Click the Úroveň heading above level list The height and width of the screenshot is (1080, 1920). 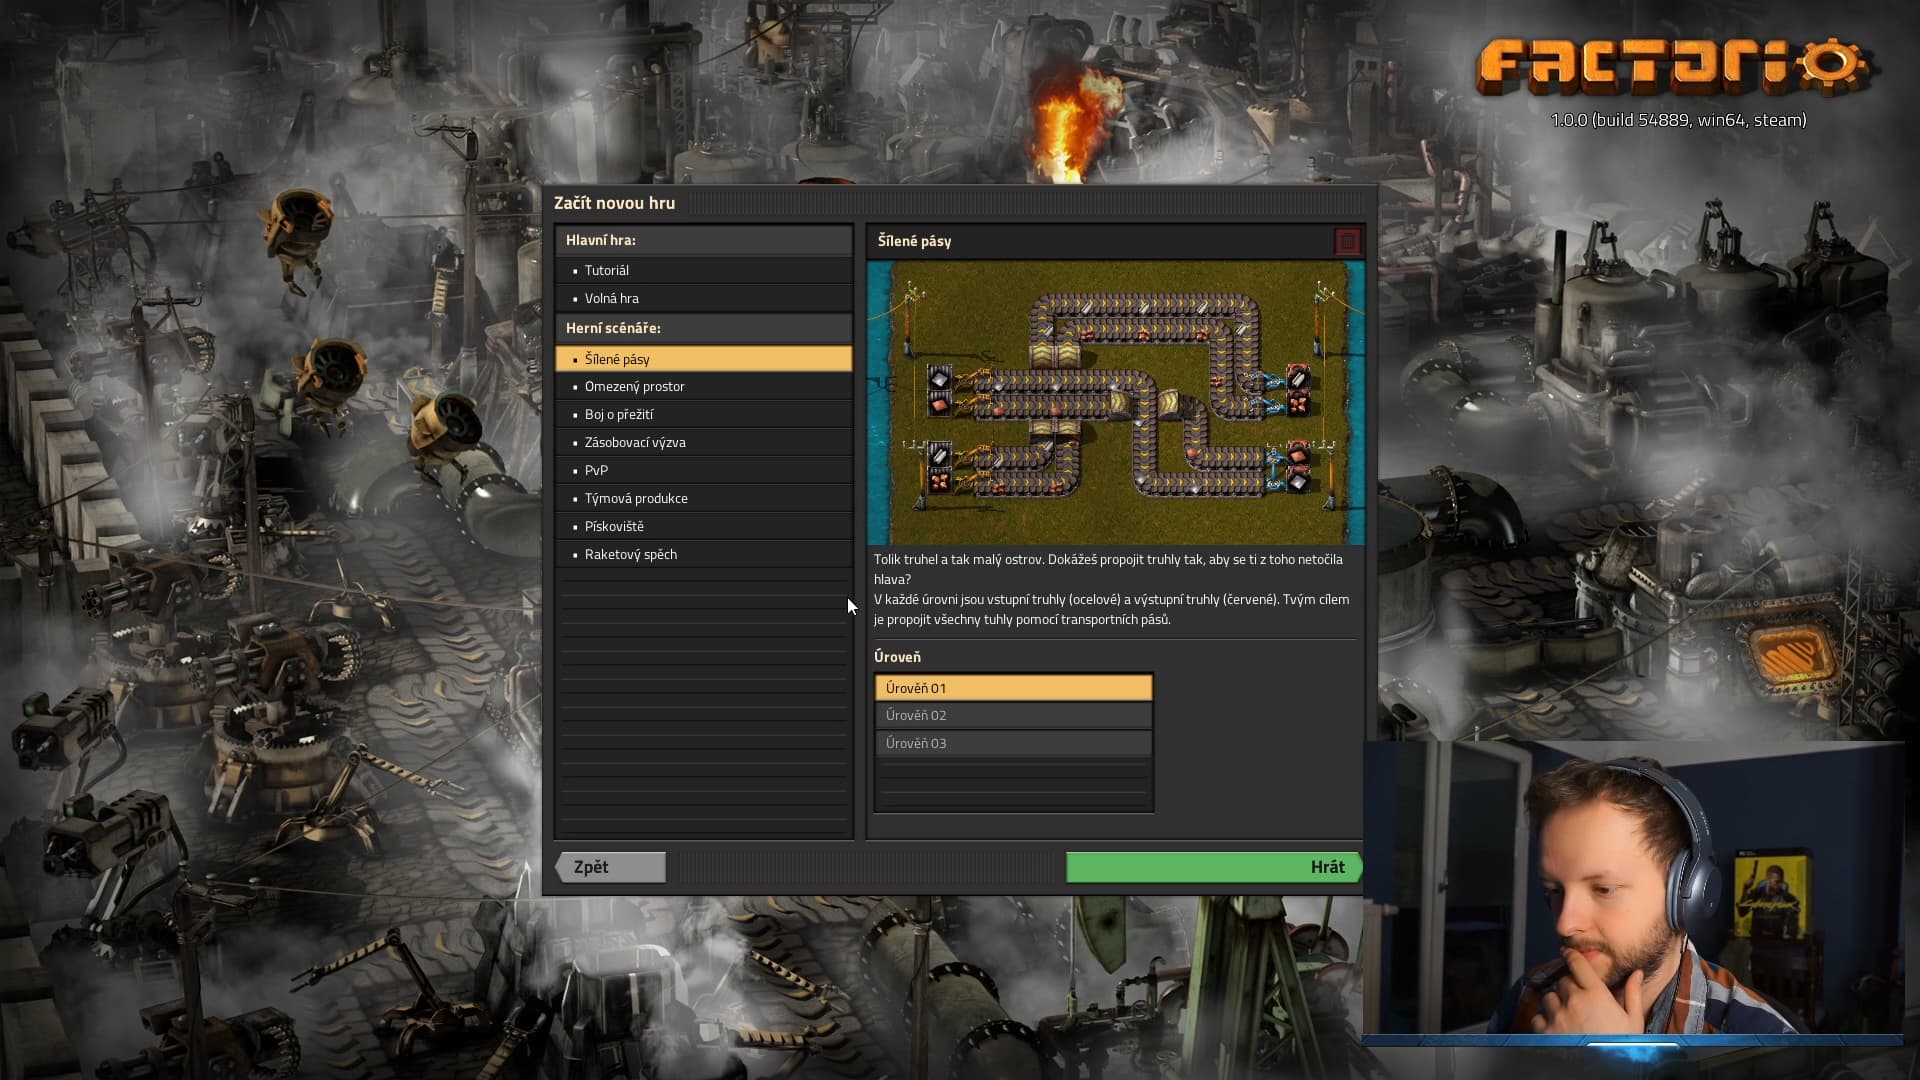(x=897, y=657)
